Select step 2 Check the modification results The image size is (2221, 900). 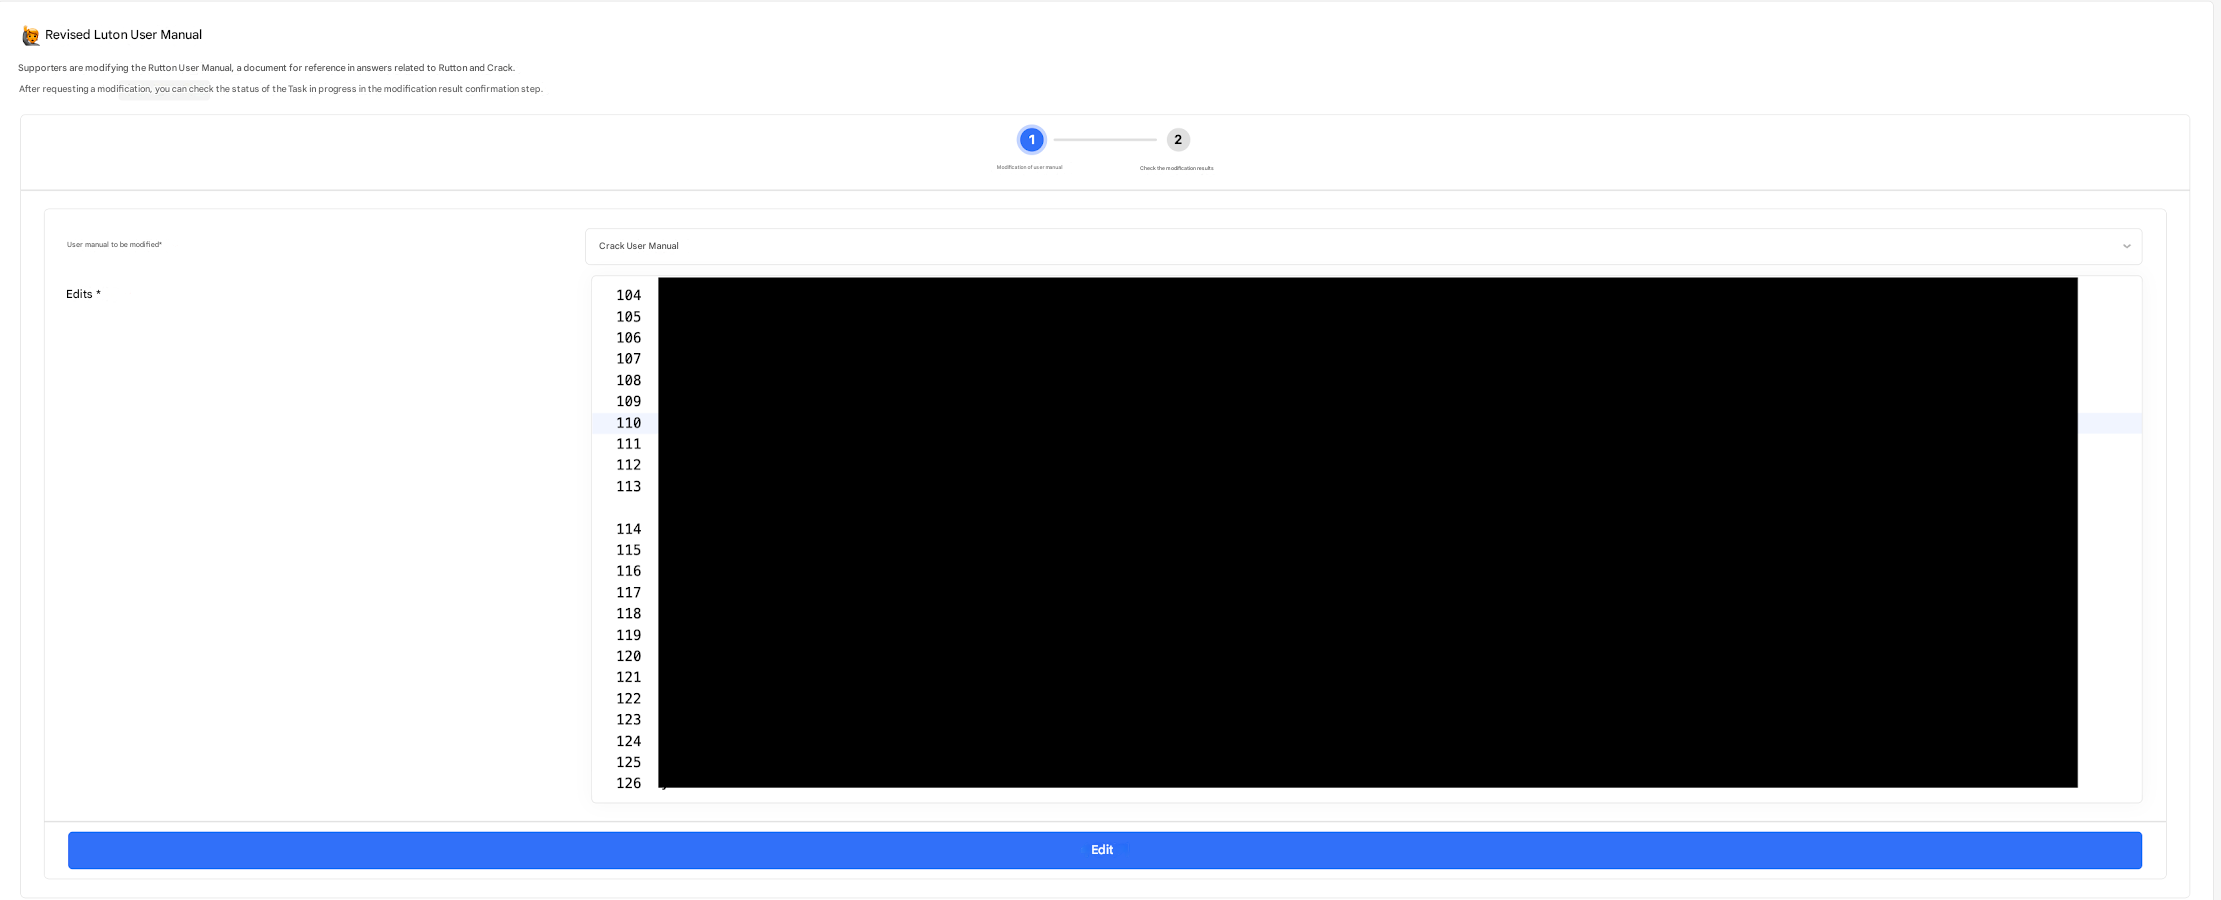[1178, 140]
